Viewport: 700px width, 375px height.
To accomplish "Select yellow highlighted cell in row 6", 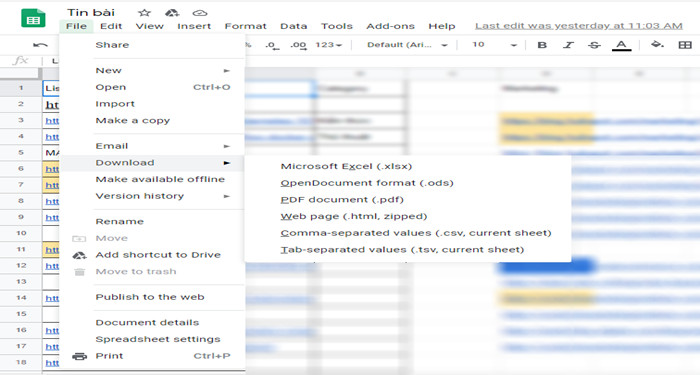I will (51, 169).
